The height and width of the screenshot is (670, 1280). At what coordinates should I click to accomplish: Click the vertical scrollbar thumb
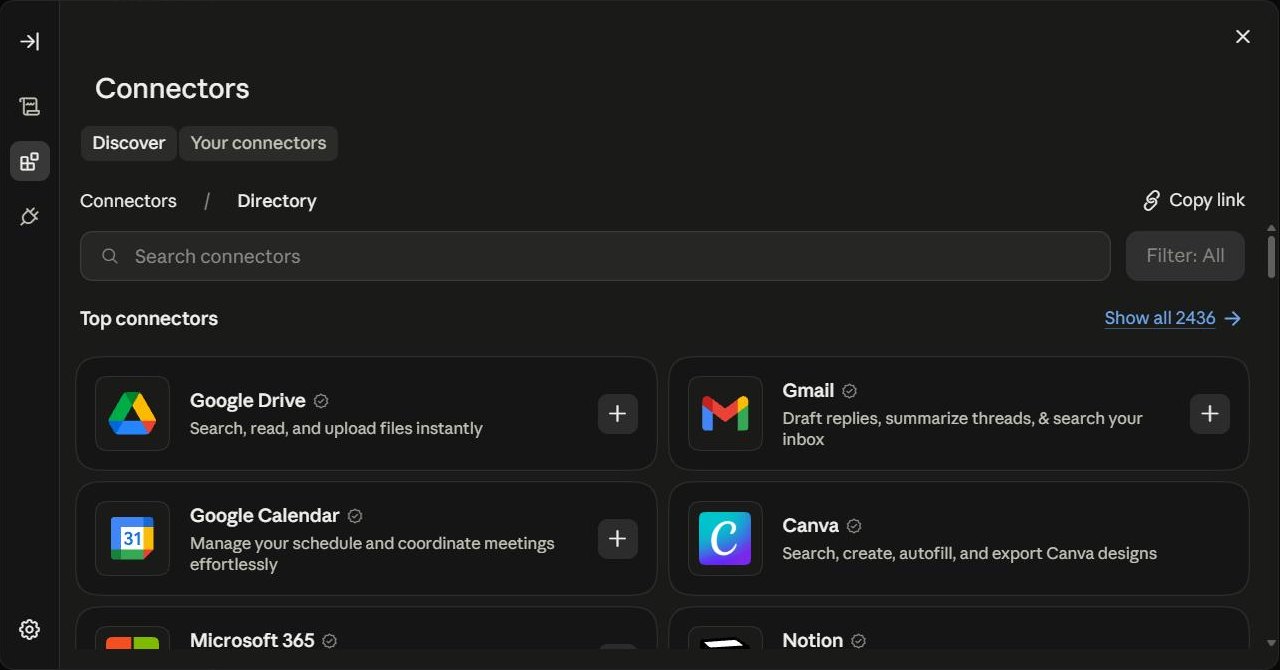pos(1271,256)
